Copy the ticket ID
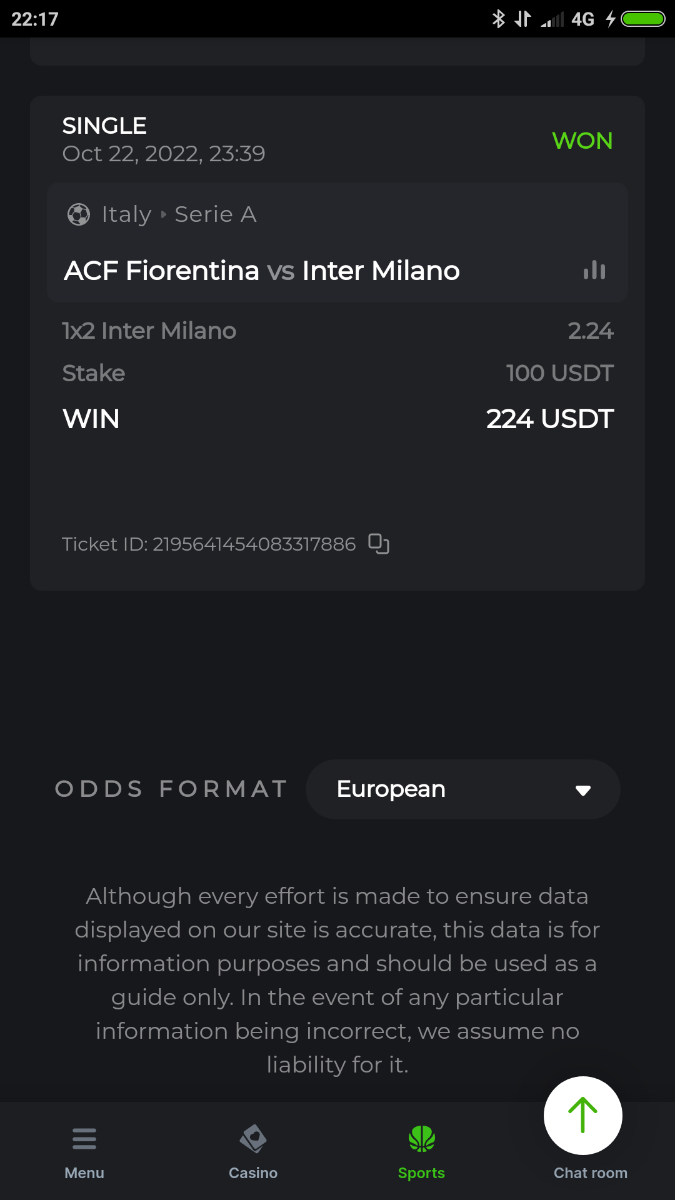This screenshot has width=675, height=1200. tap(378, 544)
